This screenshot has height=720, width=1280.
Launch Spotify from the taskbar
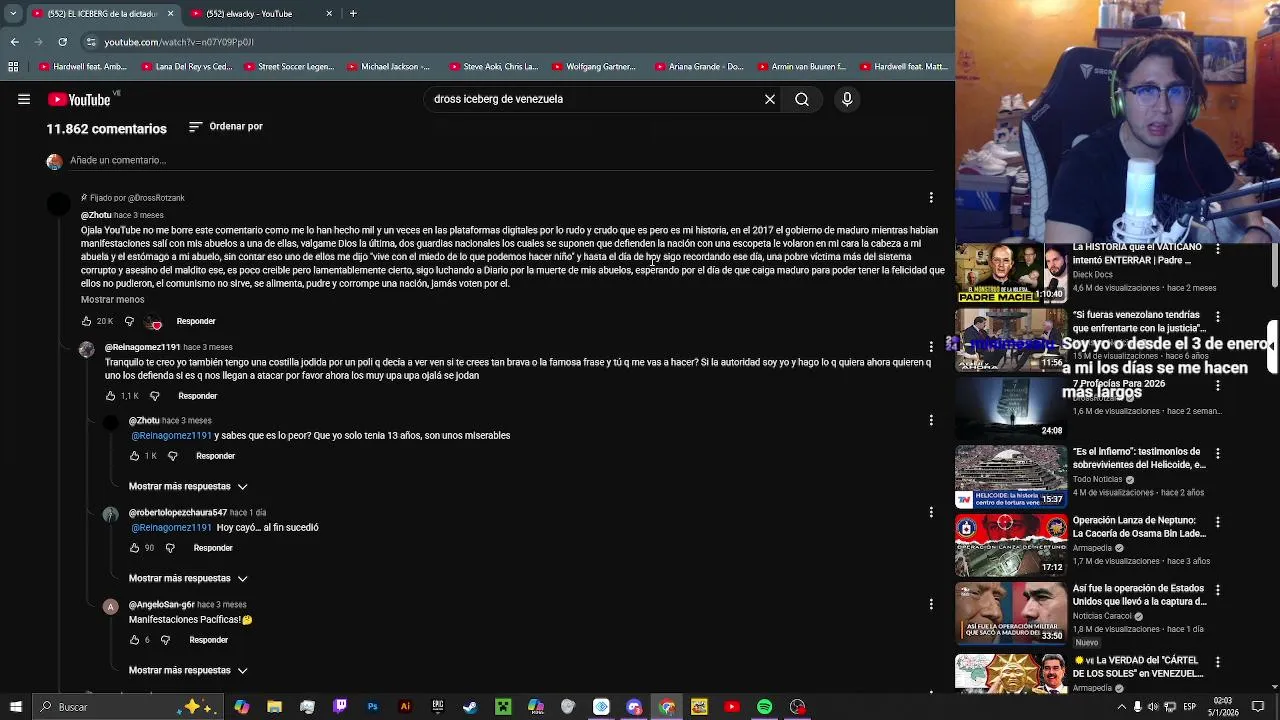tap(764, 707)
